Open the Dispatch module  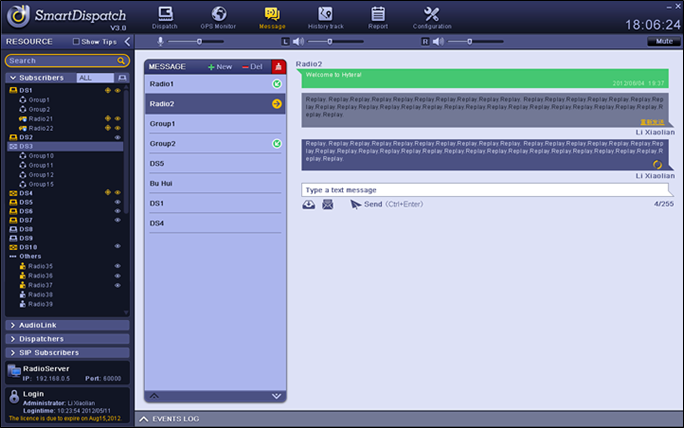point(165,17)
